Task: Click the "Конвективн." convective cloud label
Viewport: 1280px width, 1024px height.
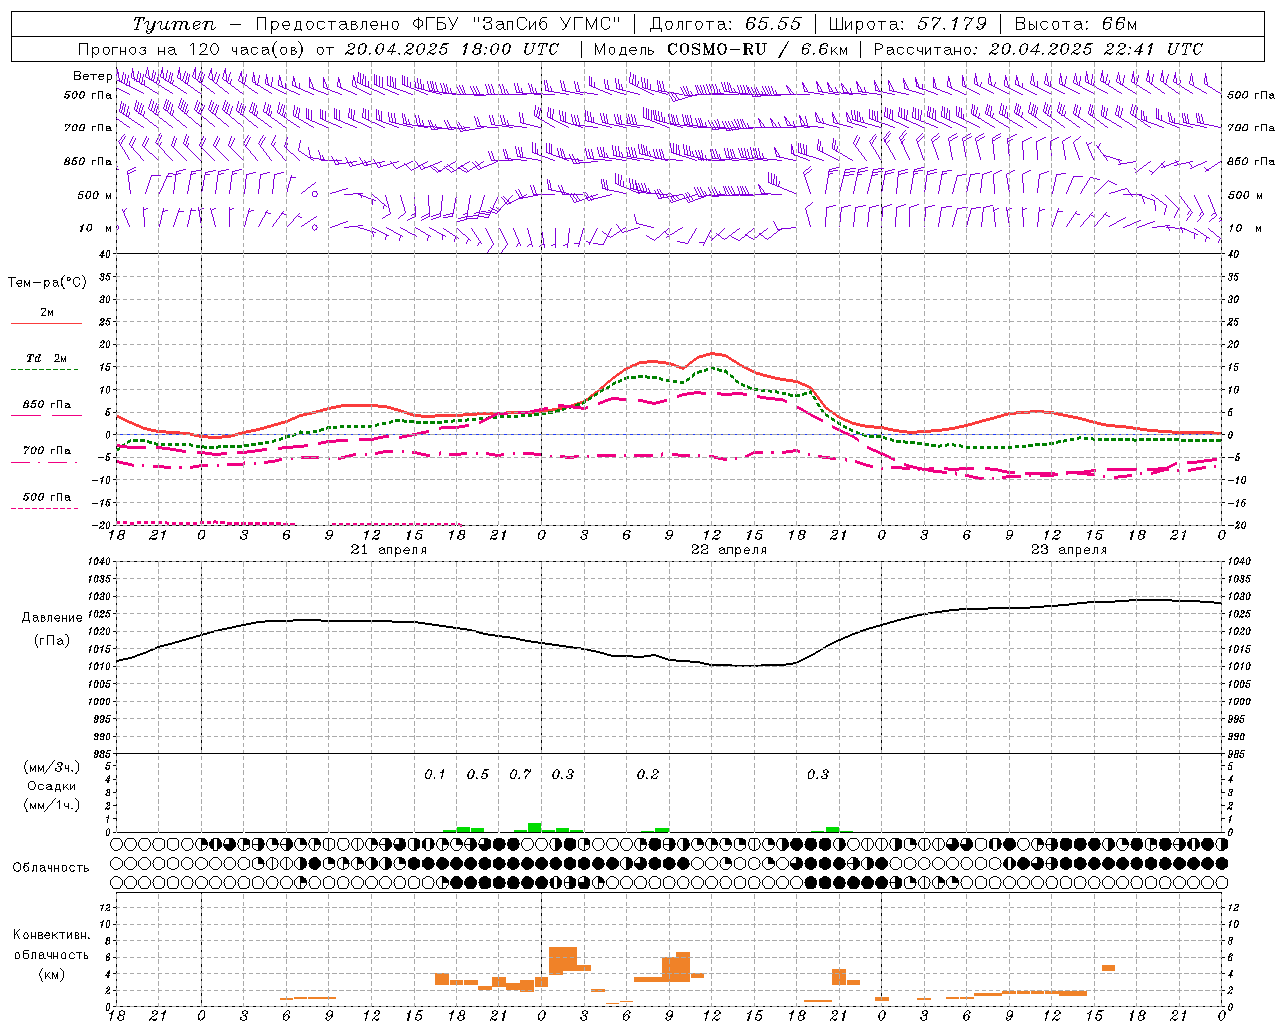Action: [x=52, y=935]
